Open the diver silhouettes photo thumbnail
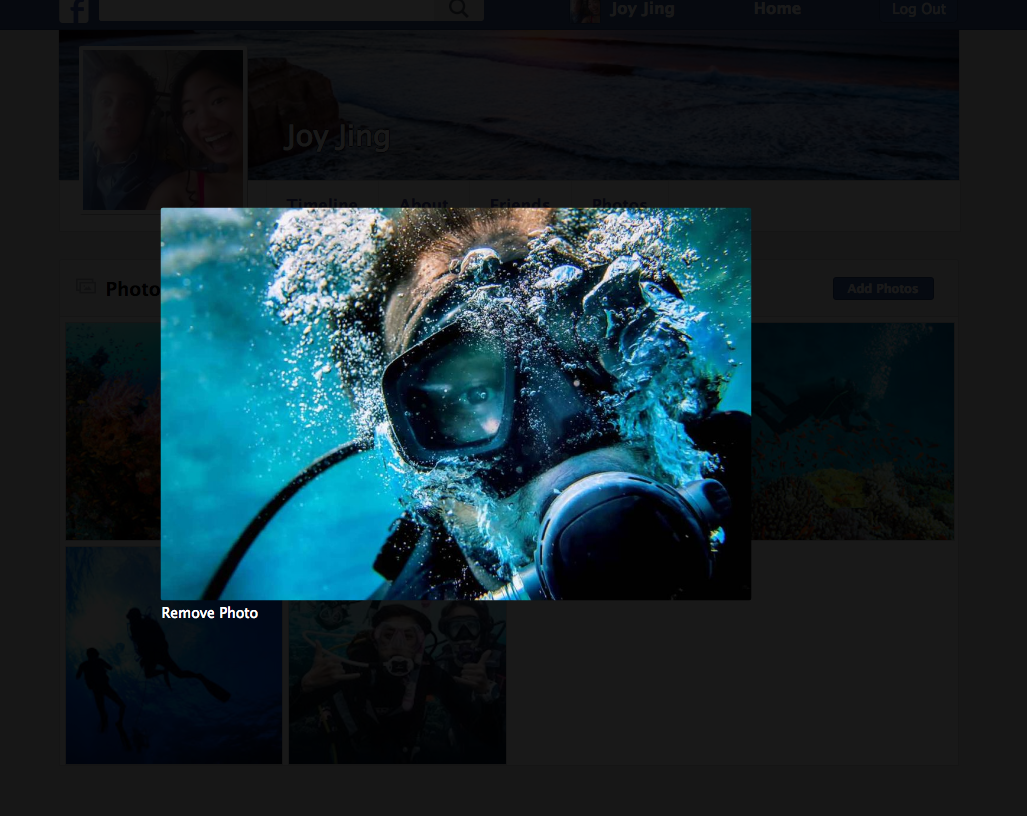Screen dimensions: 1027x816 click(174, 656)
